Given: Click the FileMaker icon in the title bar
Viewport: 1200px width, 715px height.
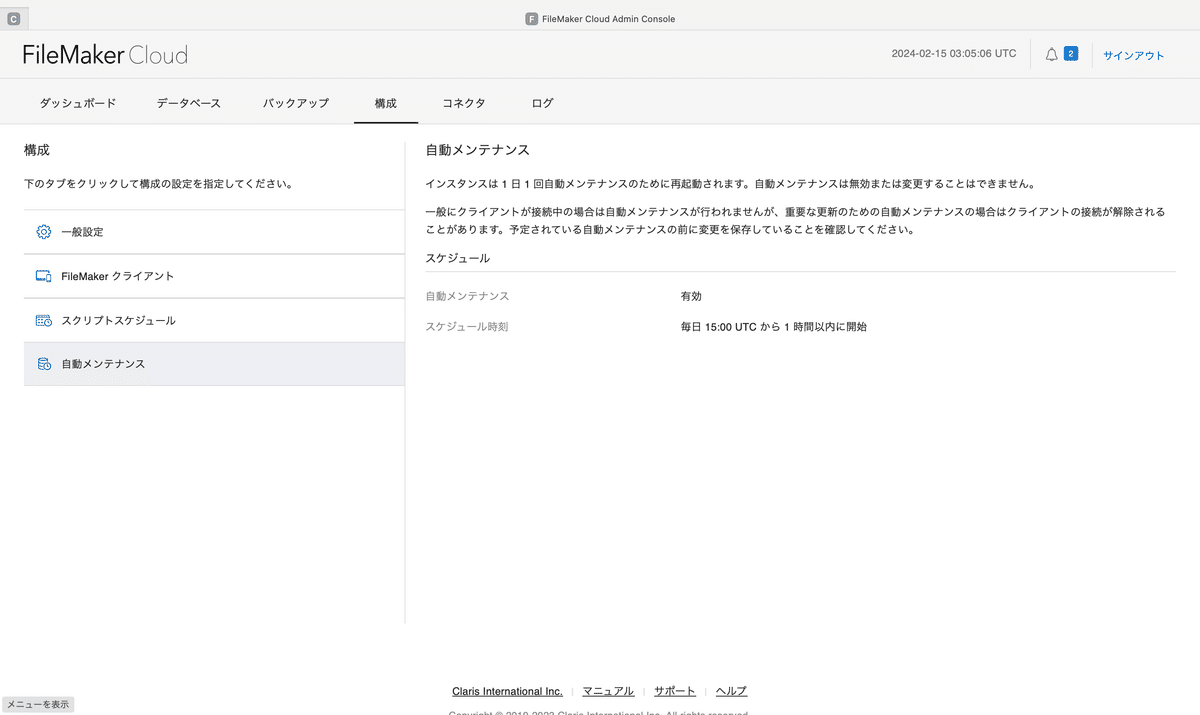Looking at the screenshot, I should tap(530, 18).
